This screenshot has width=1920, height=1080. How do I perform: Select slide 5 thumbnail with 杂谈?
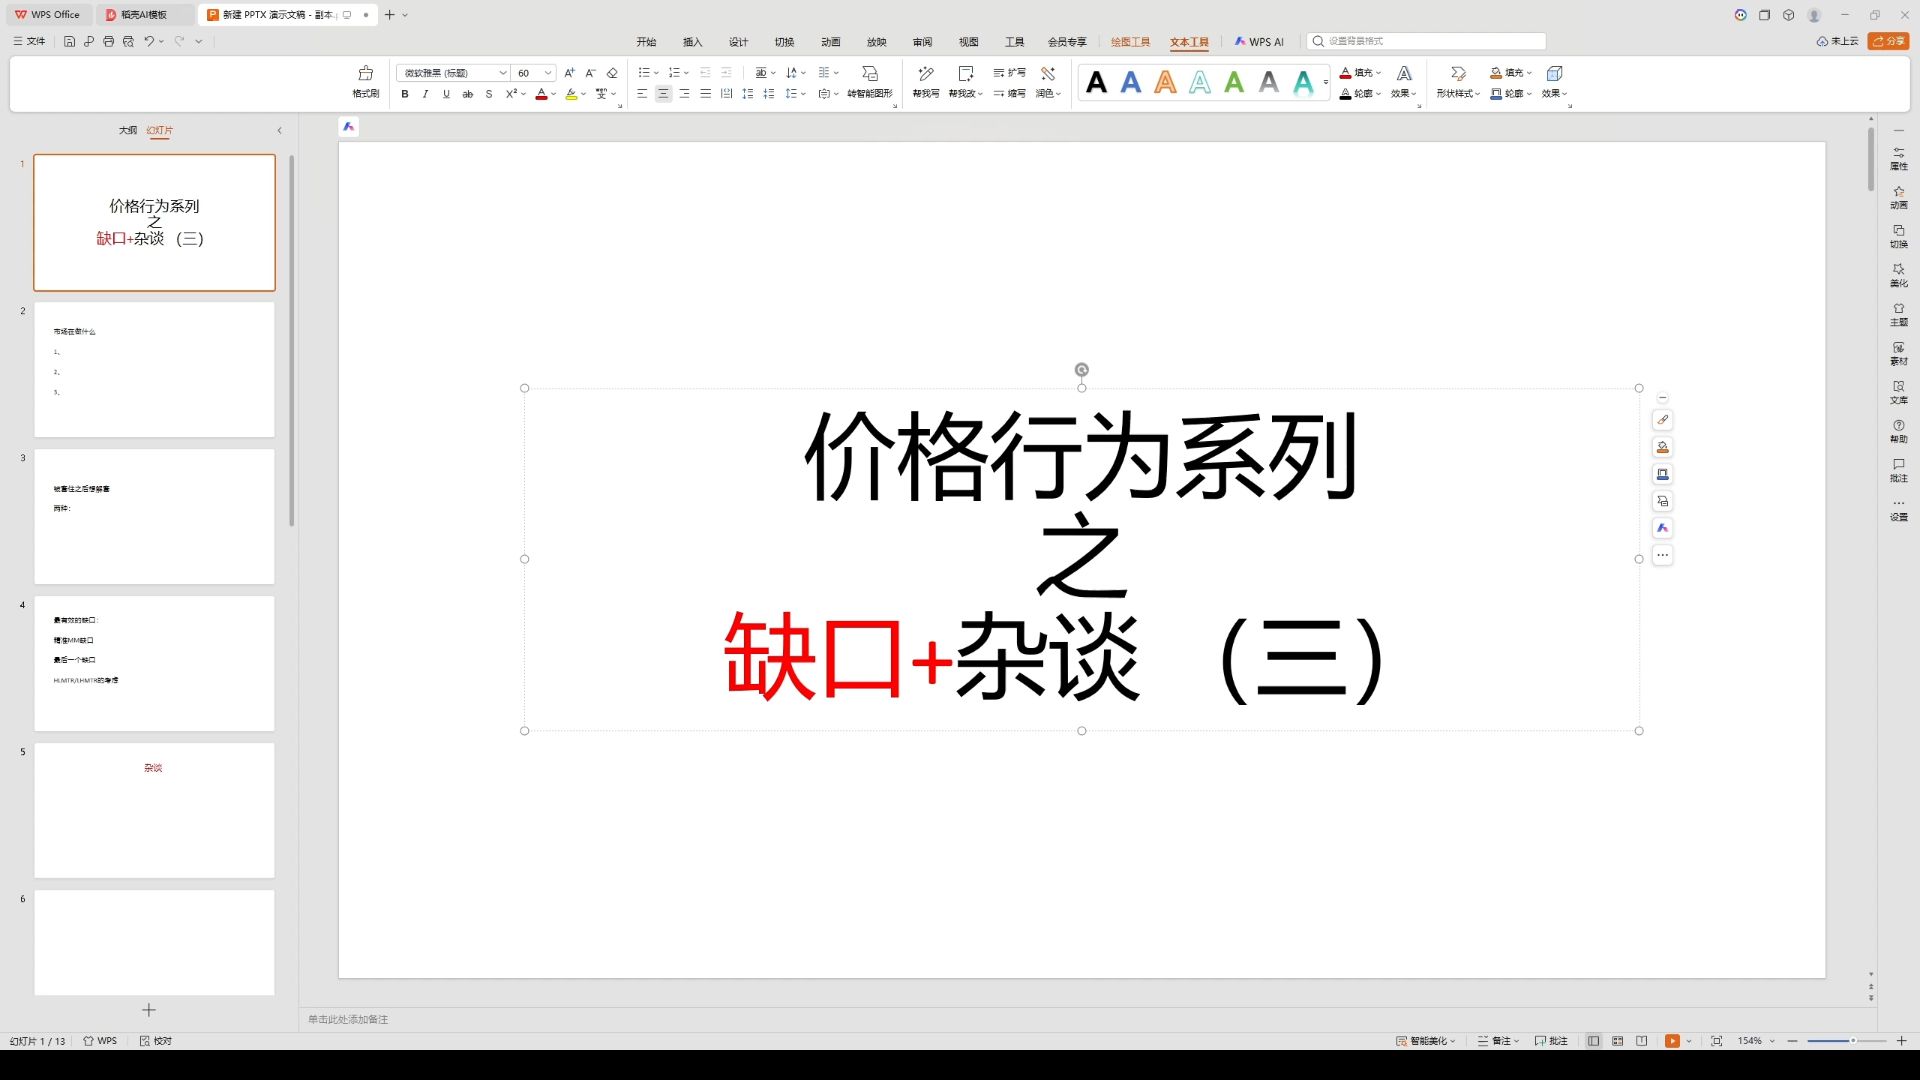pos(154,810)
